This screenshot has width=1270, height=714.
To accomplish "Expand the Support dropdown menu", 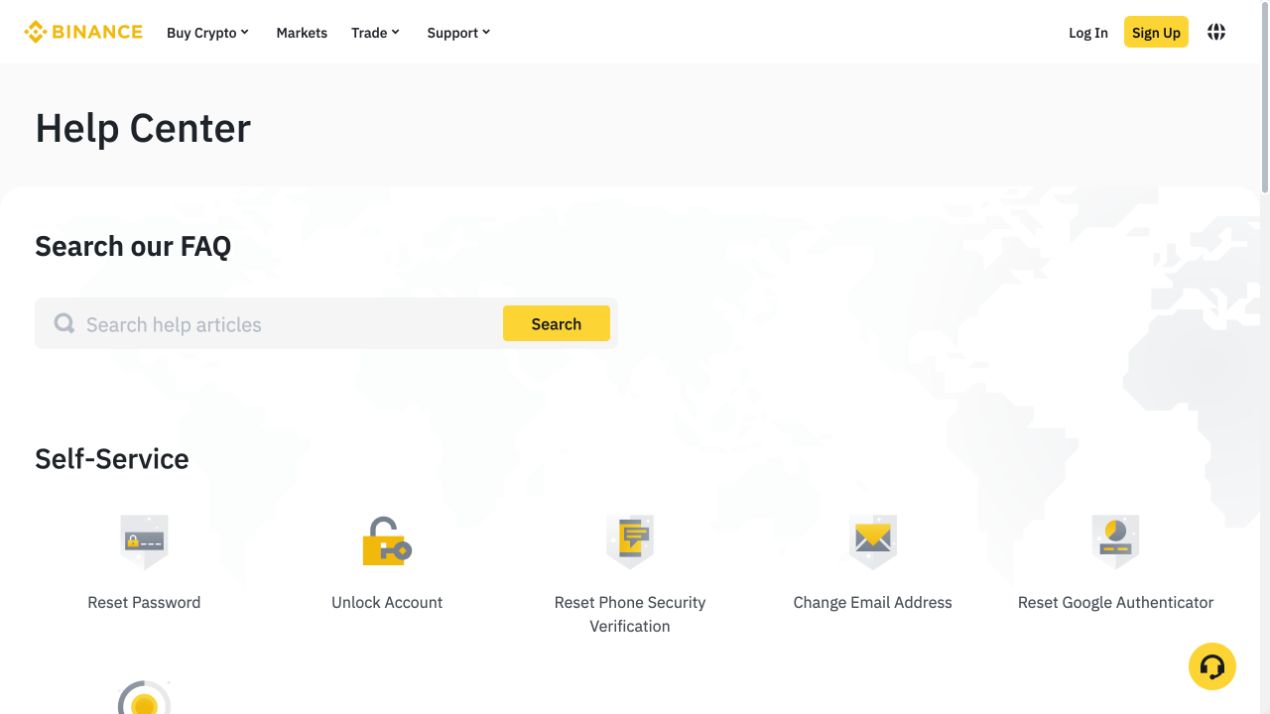I will click(458, 33).
